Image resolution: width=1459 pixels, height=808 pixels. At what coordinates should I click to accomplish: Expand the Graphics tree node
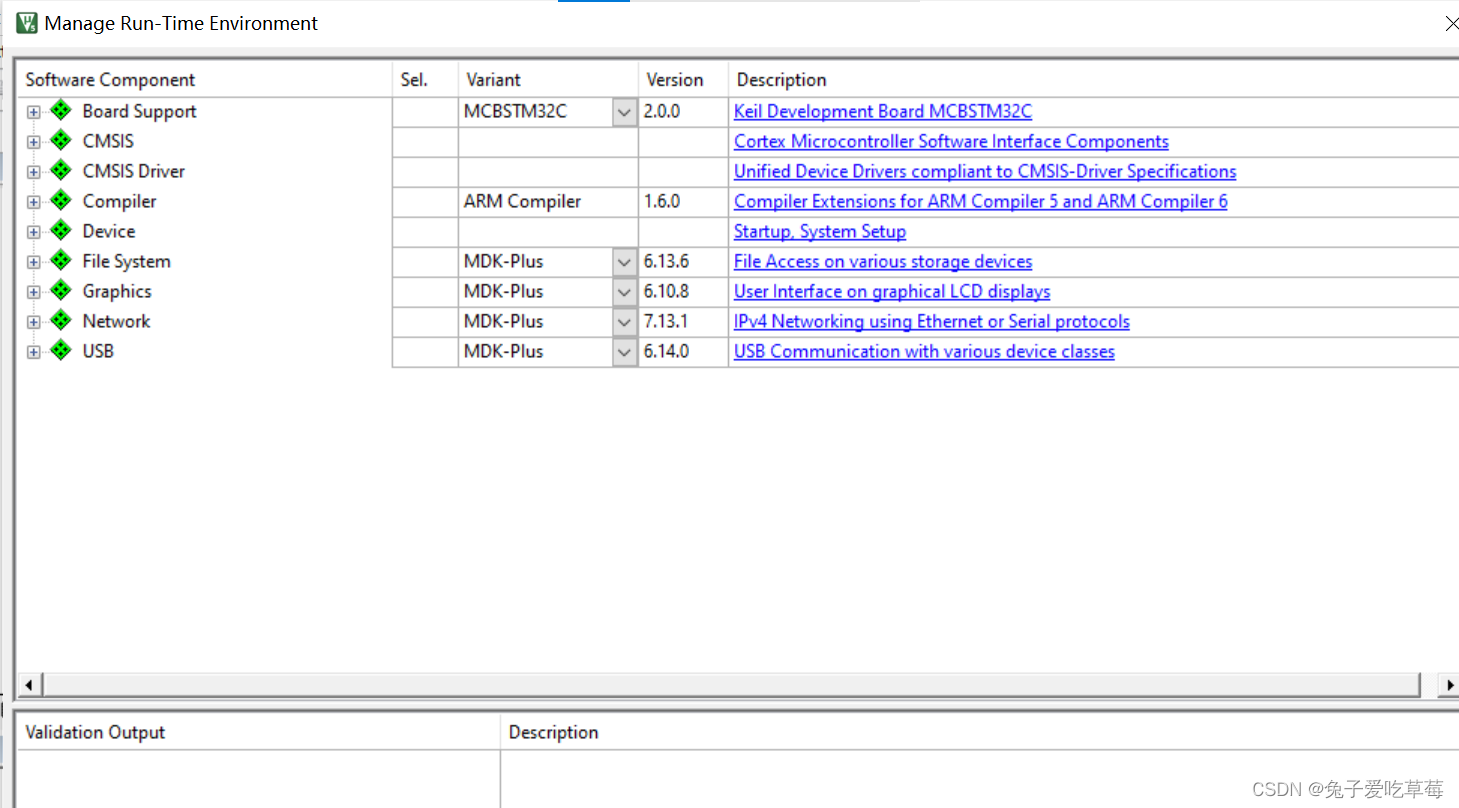click(x=34, y=292)
